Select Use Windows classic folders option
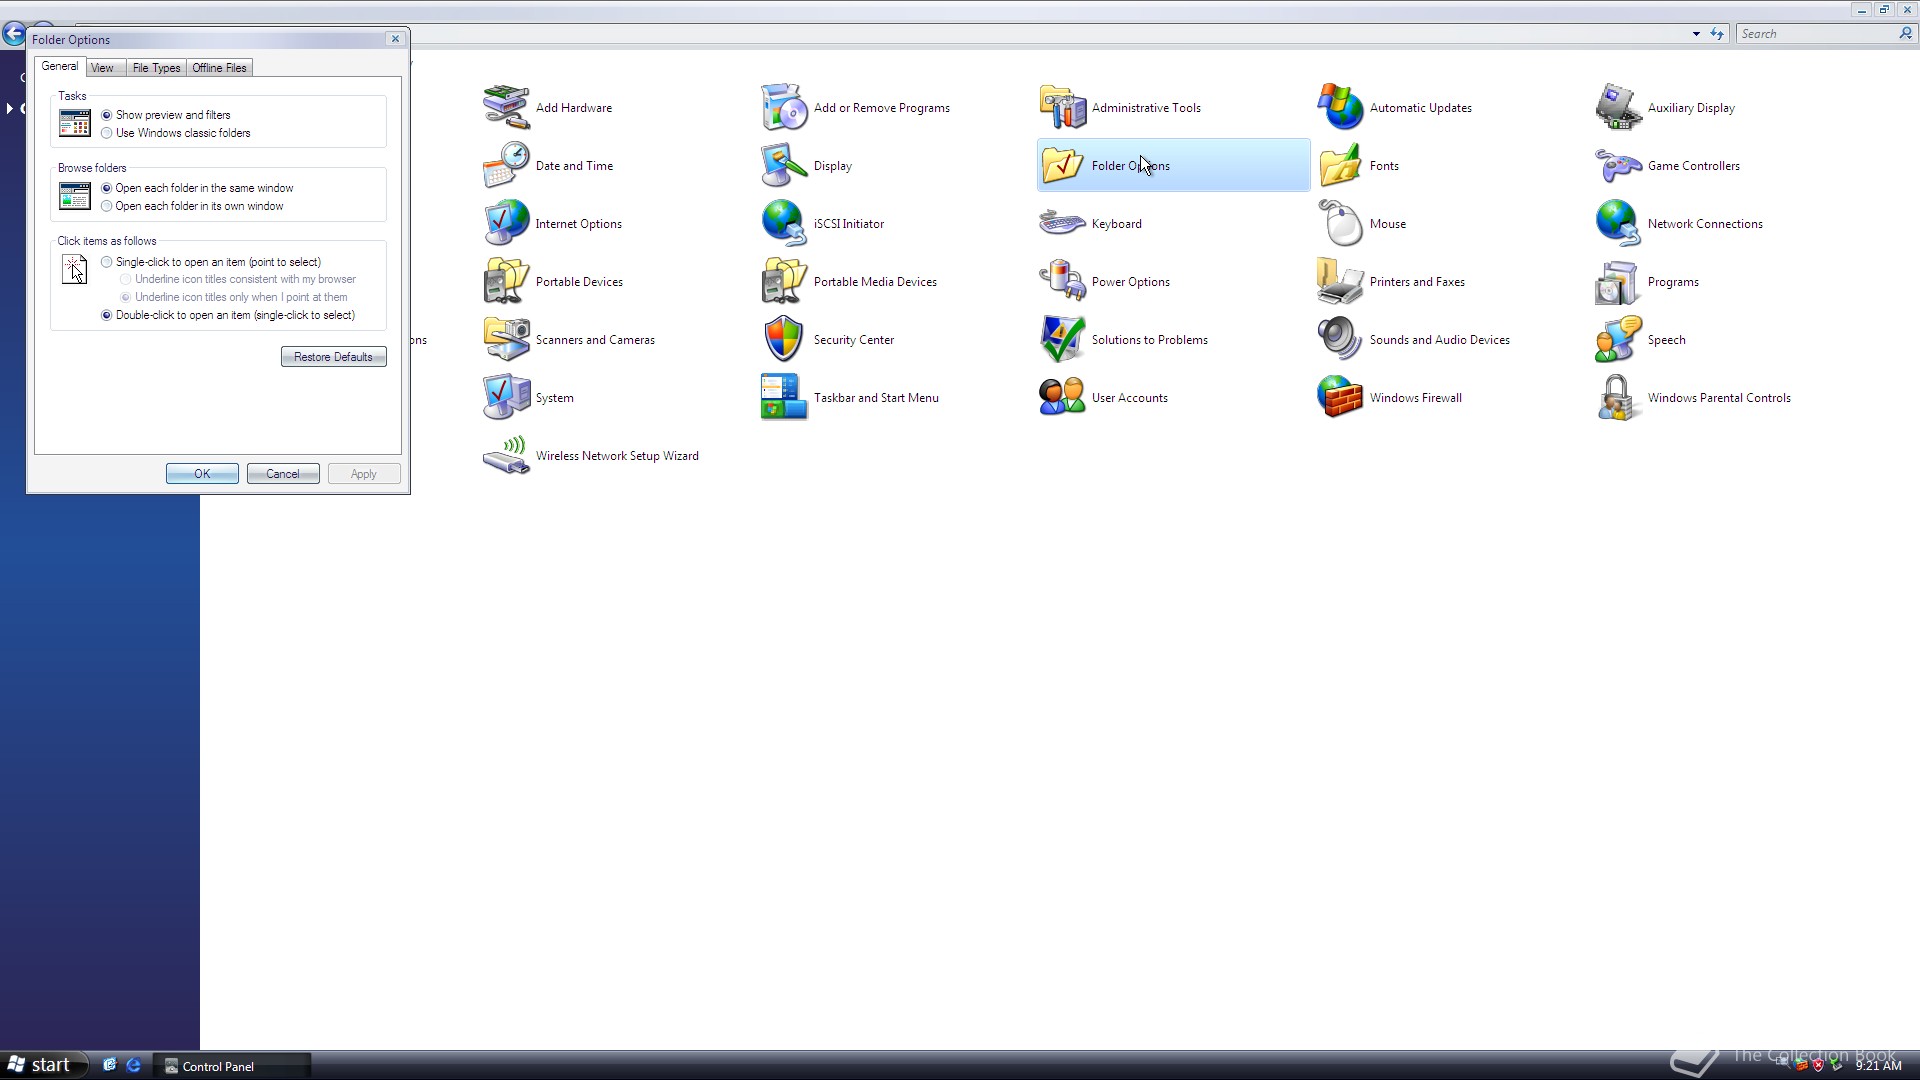 (107, 133)
